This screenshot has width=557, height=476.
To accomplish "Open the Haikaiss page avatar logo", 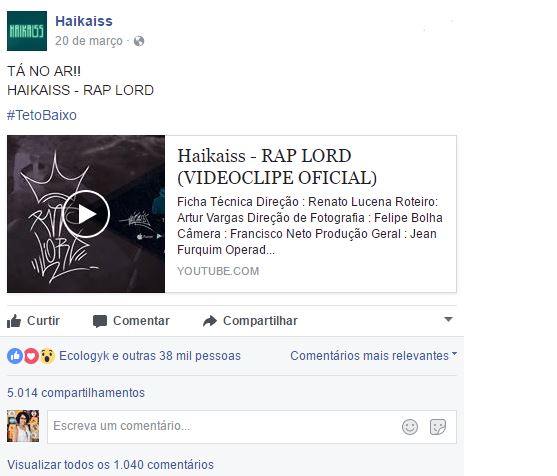I will pyautogui.click(x=27, y=31).
